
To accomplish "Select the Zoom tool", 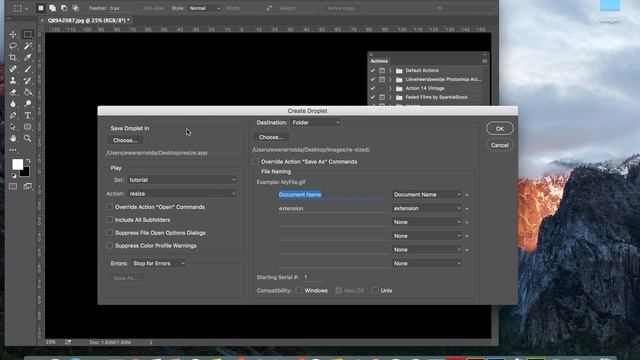I will (28, 139).
